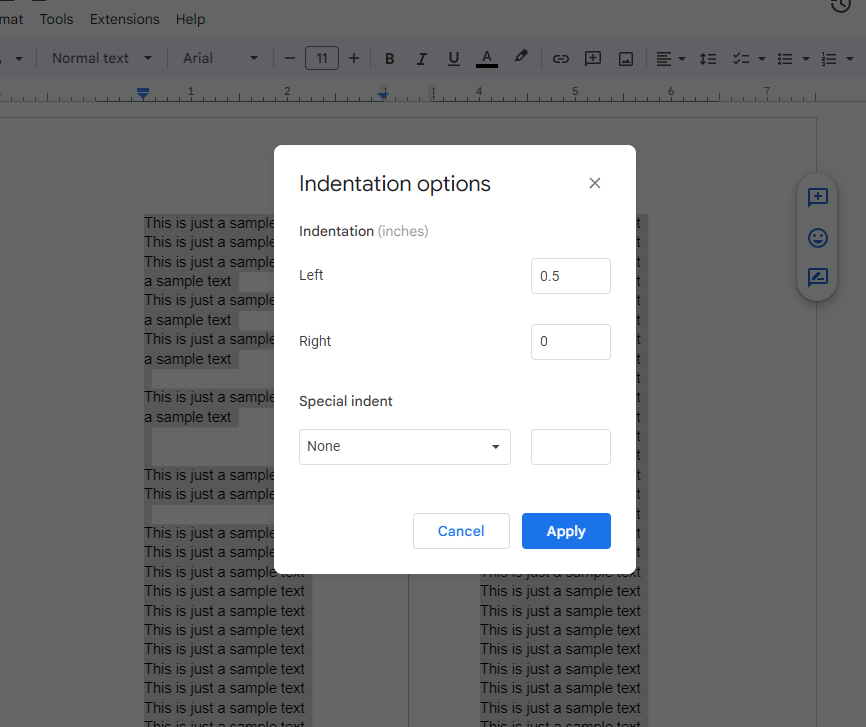866x727 pixels.
Task: Expand the bulleted list options arrow
Action: 806,59
